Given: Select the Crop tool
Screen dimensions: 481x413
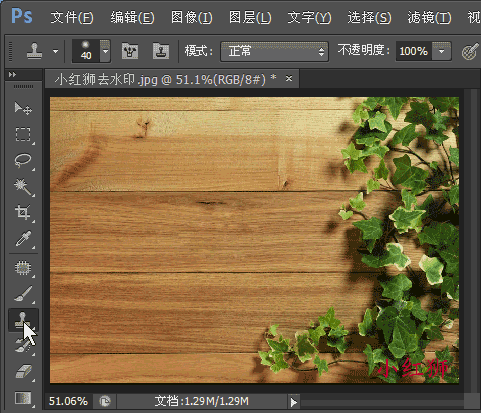Looking at the screenshot, I should [23, 212].
